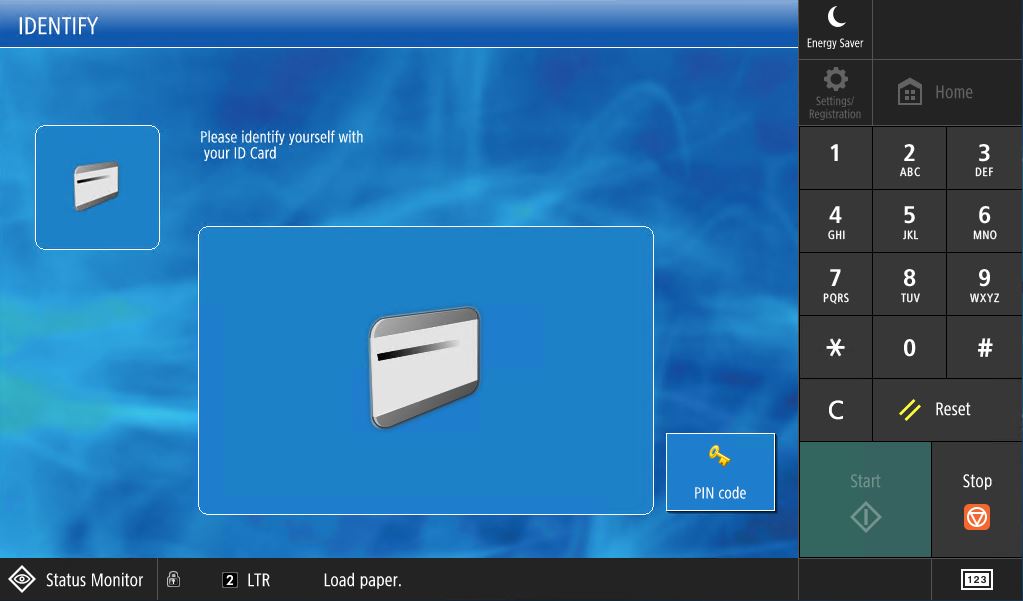Click the Reset button
This screenshot has width=1023, height=601.
pyautogui.click(x=947, y=410)
